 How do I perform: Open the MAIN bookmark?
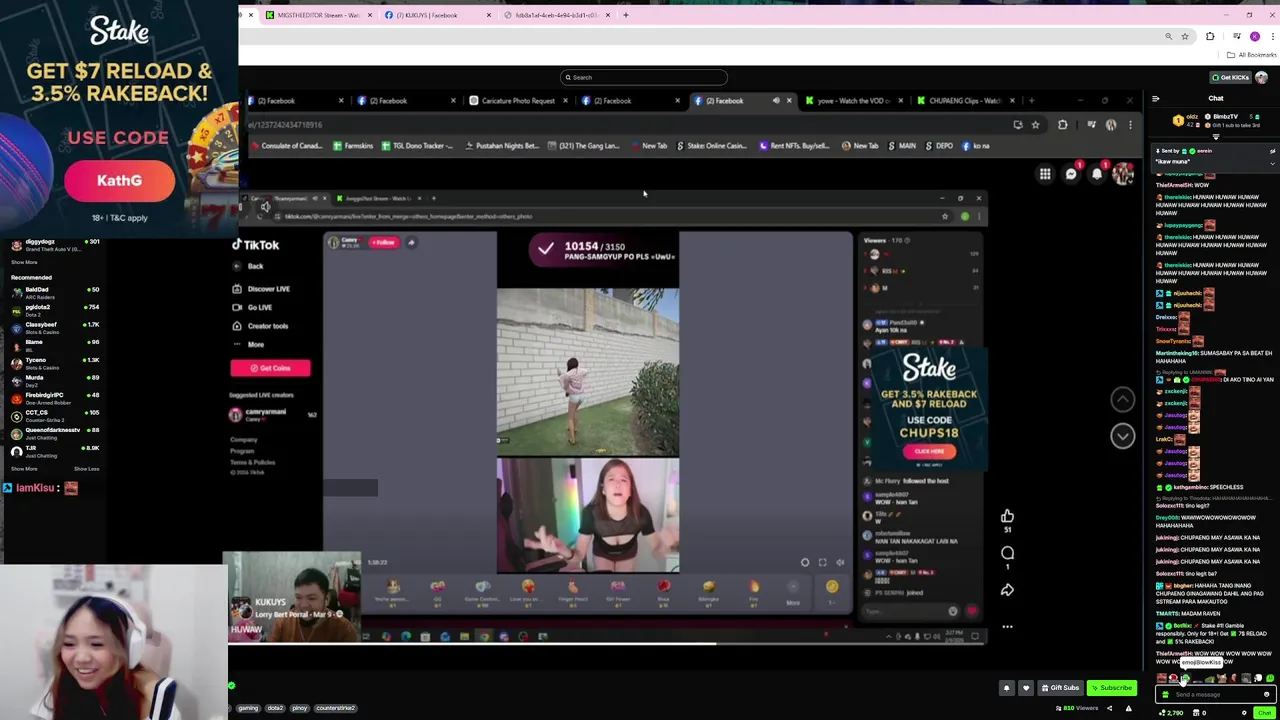pos(901,146)
